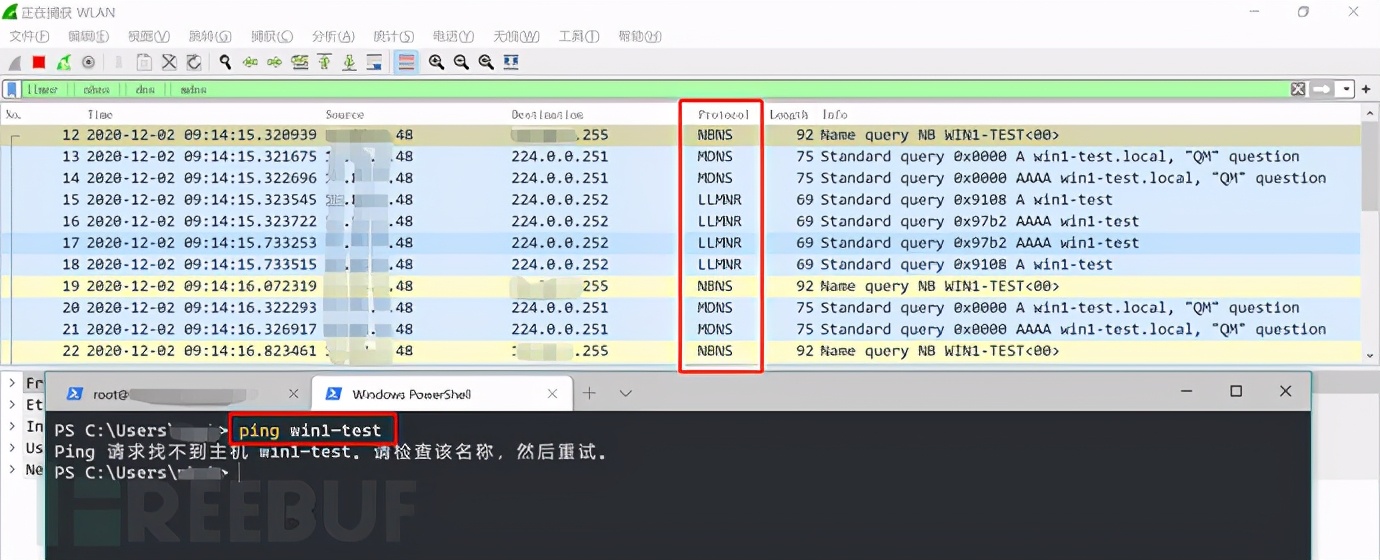Close the root@ terminal tab

tap(293, 394)
